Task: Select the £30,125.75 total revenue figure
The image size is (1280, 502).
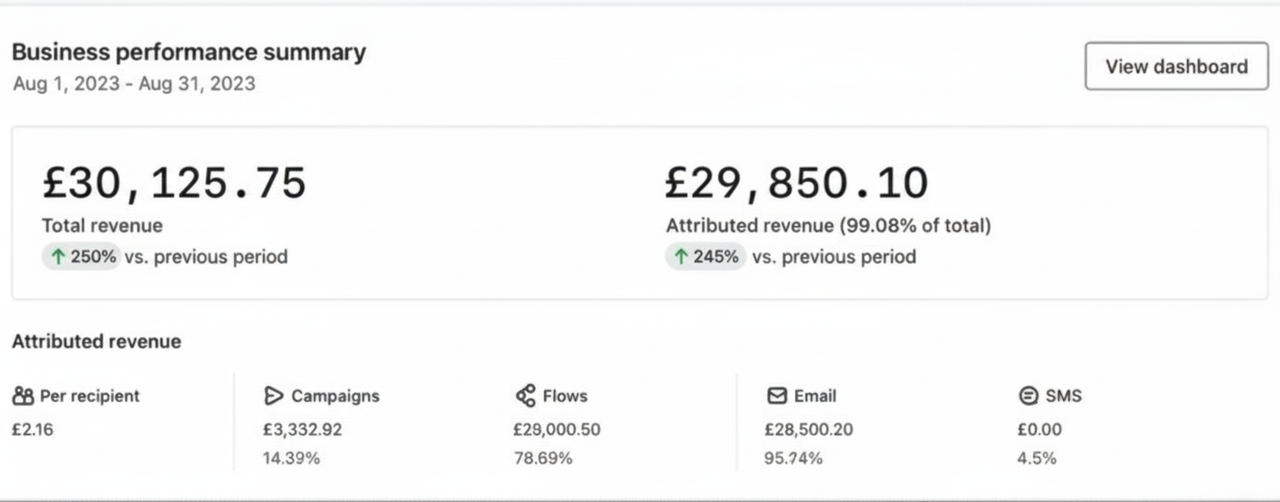Action: point(174,183)
